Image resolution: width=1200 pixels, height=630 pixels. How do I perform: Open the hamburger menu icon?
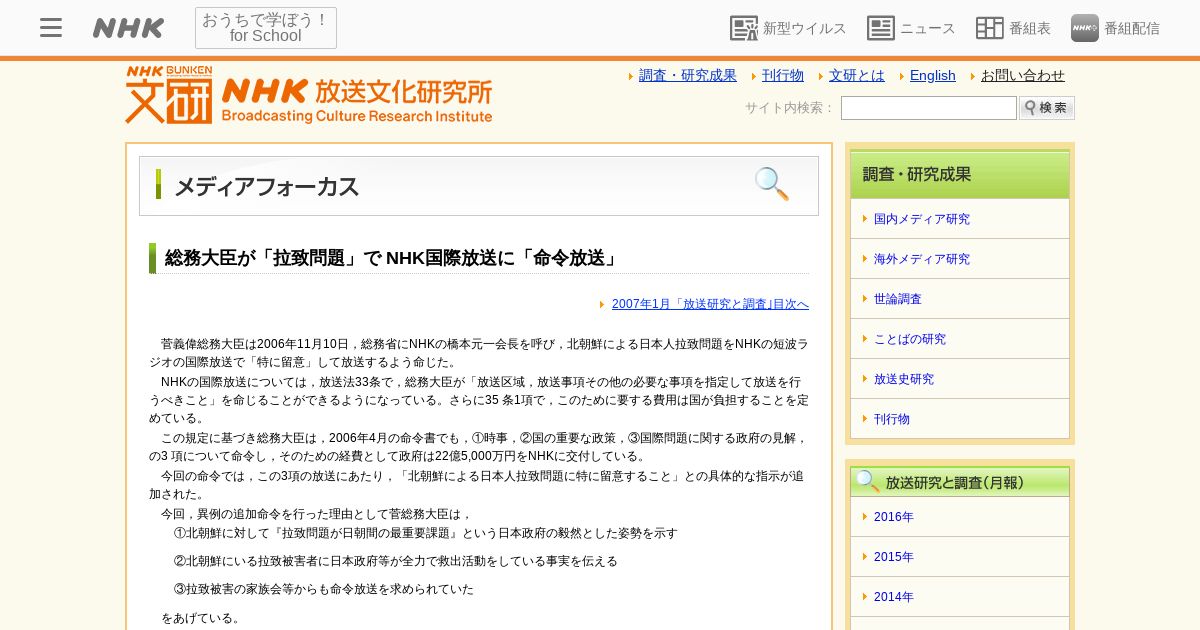coord(51,28)
